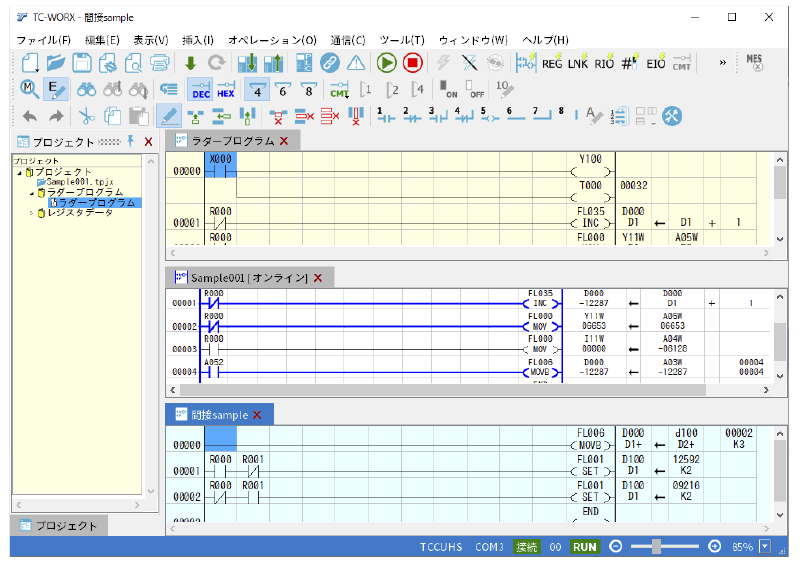Image resolution: width=800 pixels, height=562 pixels.
Task: Expand the レジスタデータ tree node
Action: 32,213
